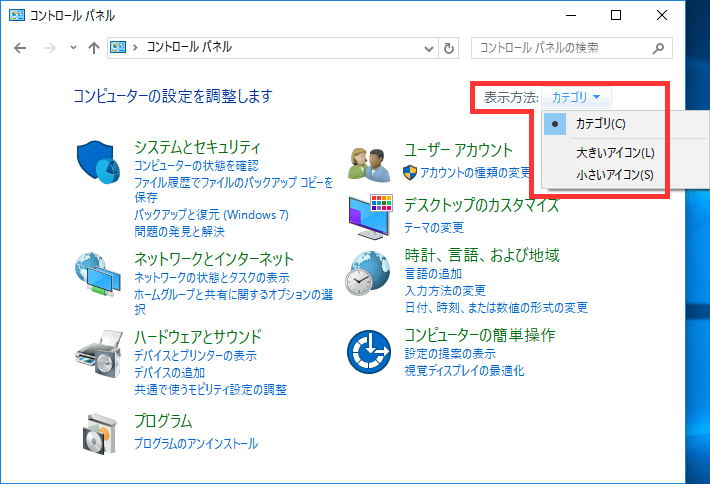The width and height of the screenshot is (710, 484).
Task: Click the Programs disc box icon
Action: click(x=98, y=432)
